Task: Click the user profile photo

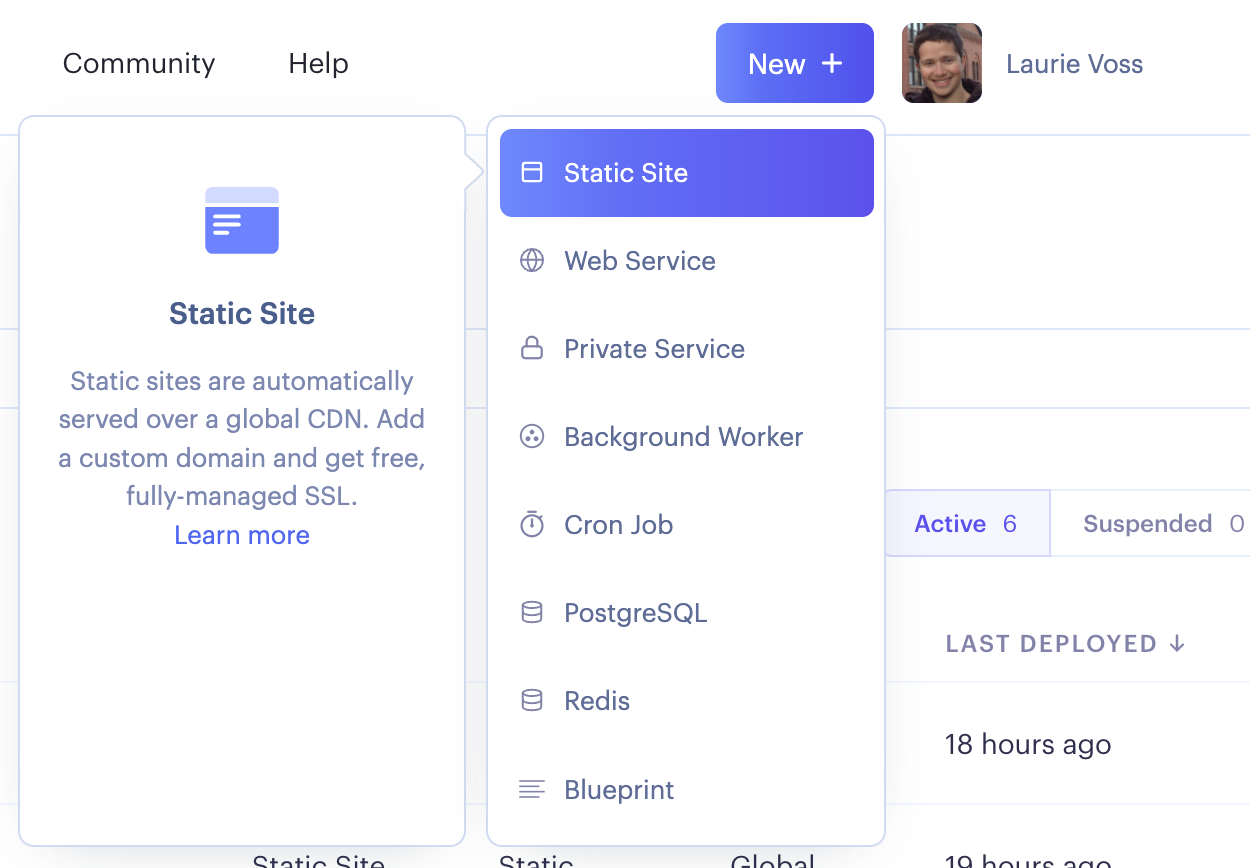Action: point(941,64)
